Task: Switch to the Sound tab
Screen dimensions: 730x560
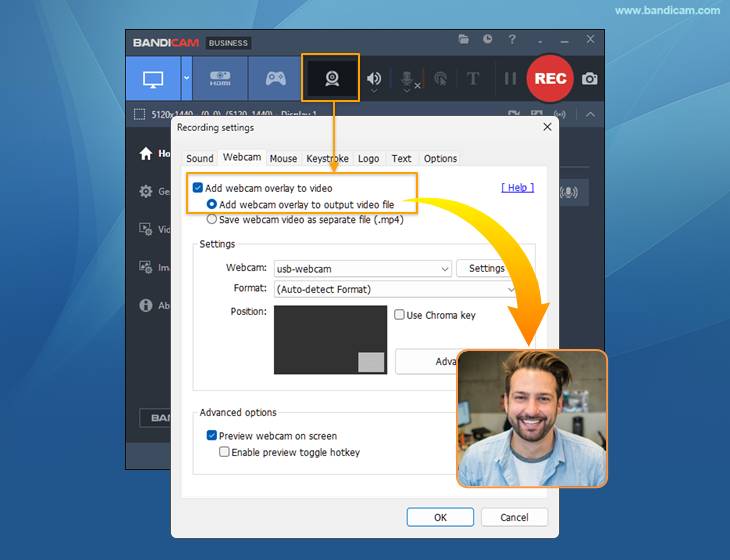Action: [200, 158]
